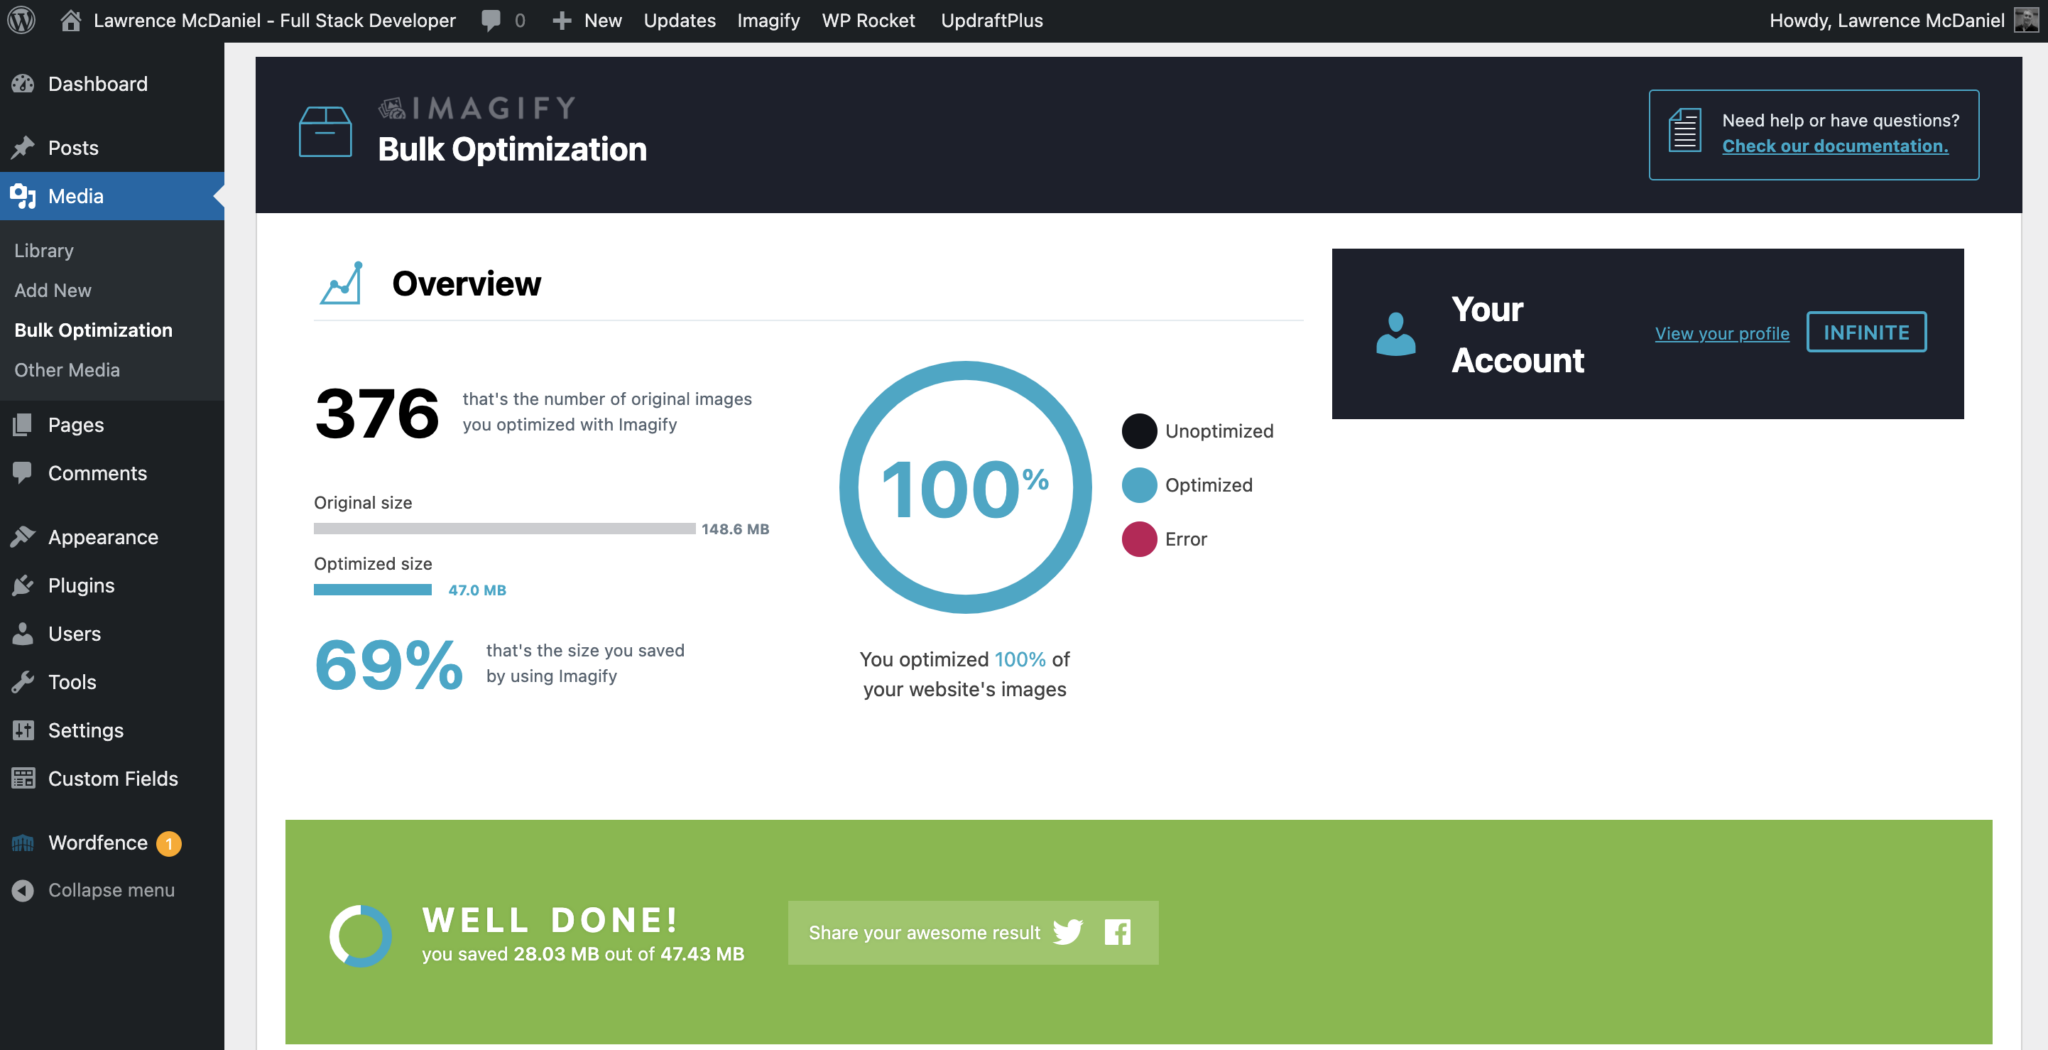Image resolution: width=2048 pixels, height=1050 pixels.
Task: Click the Comments bubble icon in sidebar
Action: (x=23, y=473)
